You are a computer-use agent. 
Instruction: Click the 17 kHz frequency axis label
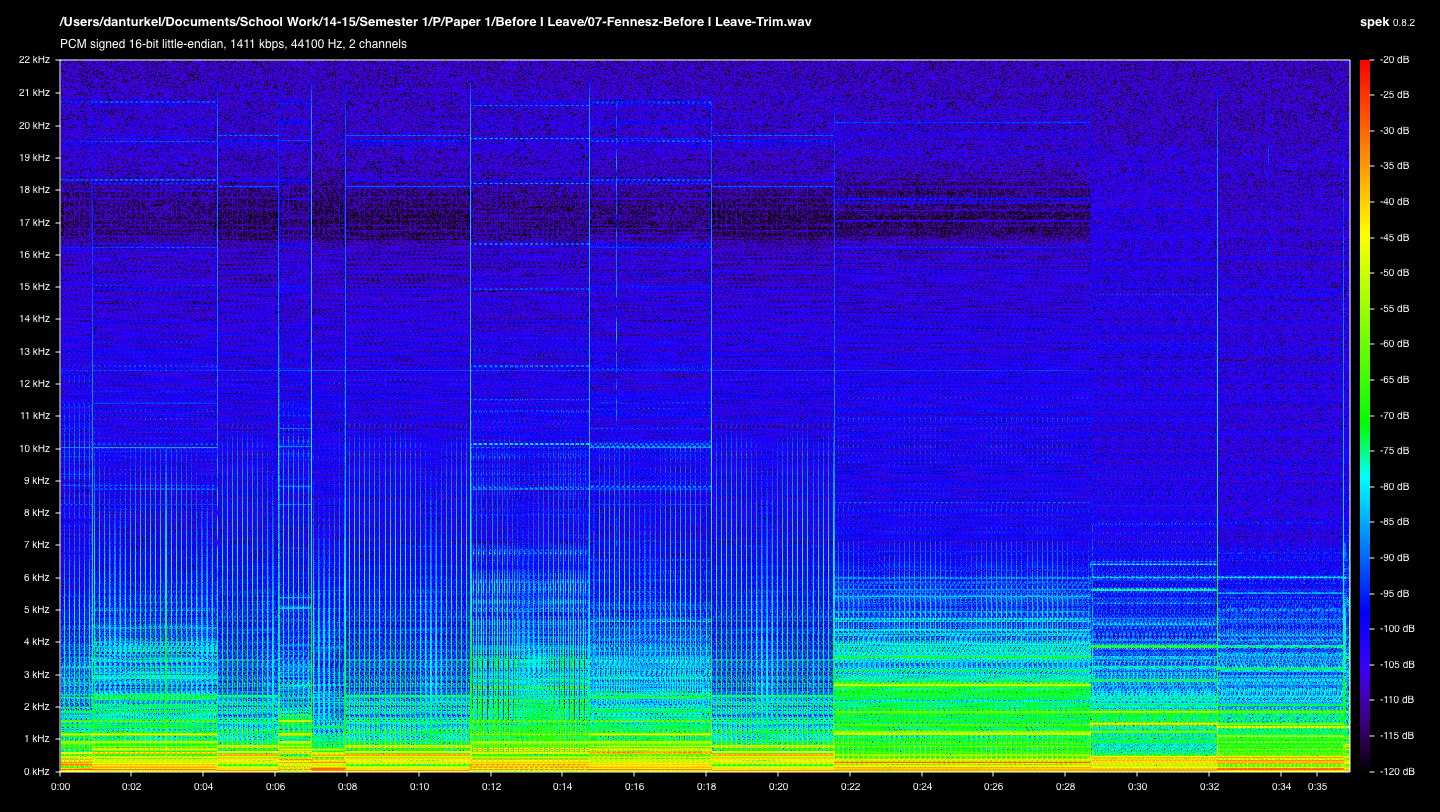pos(34,222)
